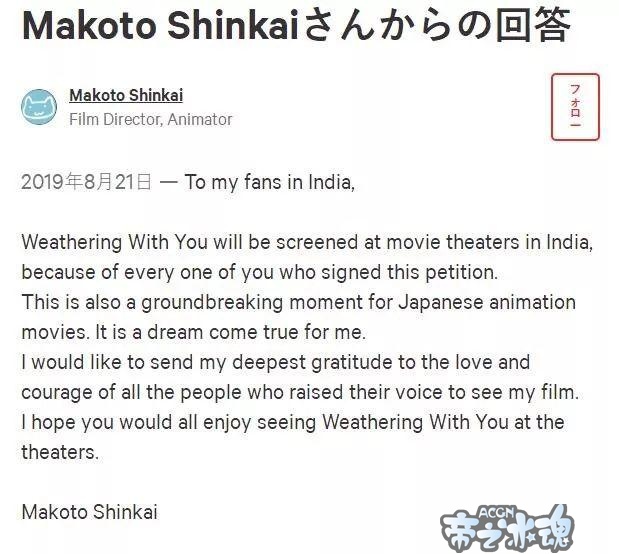Click the line 'I hope you would all enjoy'
Screen dimensions: 619x554
tap(293, 422)
